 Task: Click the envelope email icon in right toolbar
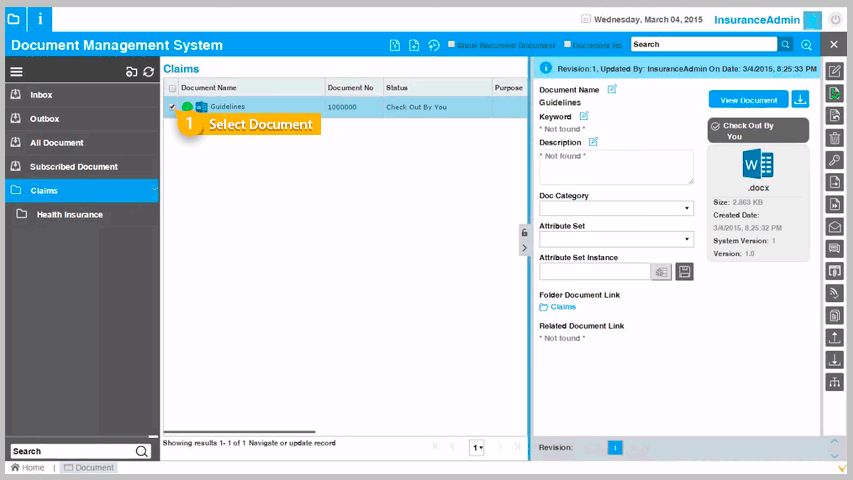click(835, 226)
